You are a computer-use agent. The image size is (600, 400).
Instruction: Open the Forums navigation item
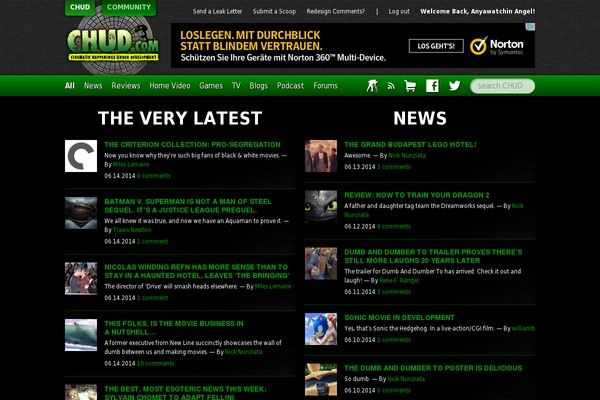[x=326, y=86]
